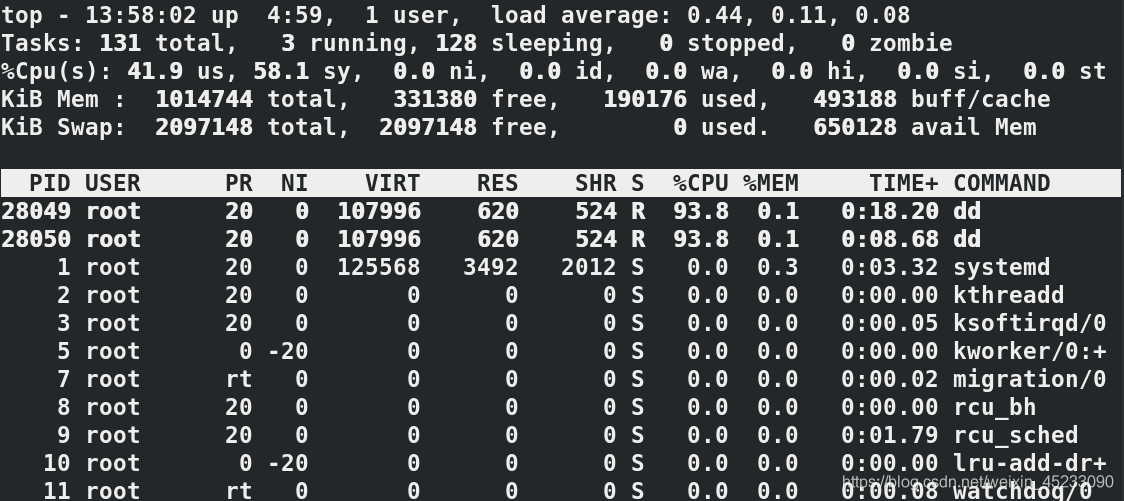Select the PID column header

(x=49, y=183)
